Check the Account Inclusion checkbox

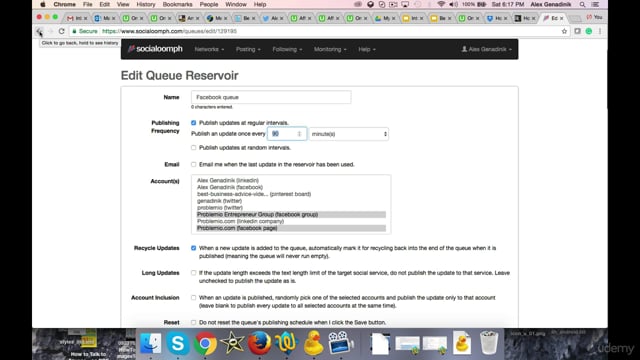193,298
